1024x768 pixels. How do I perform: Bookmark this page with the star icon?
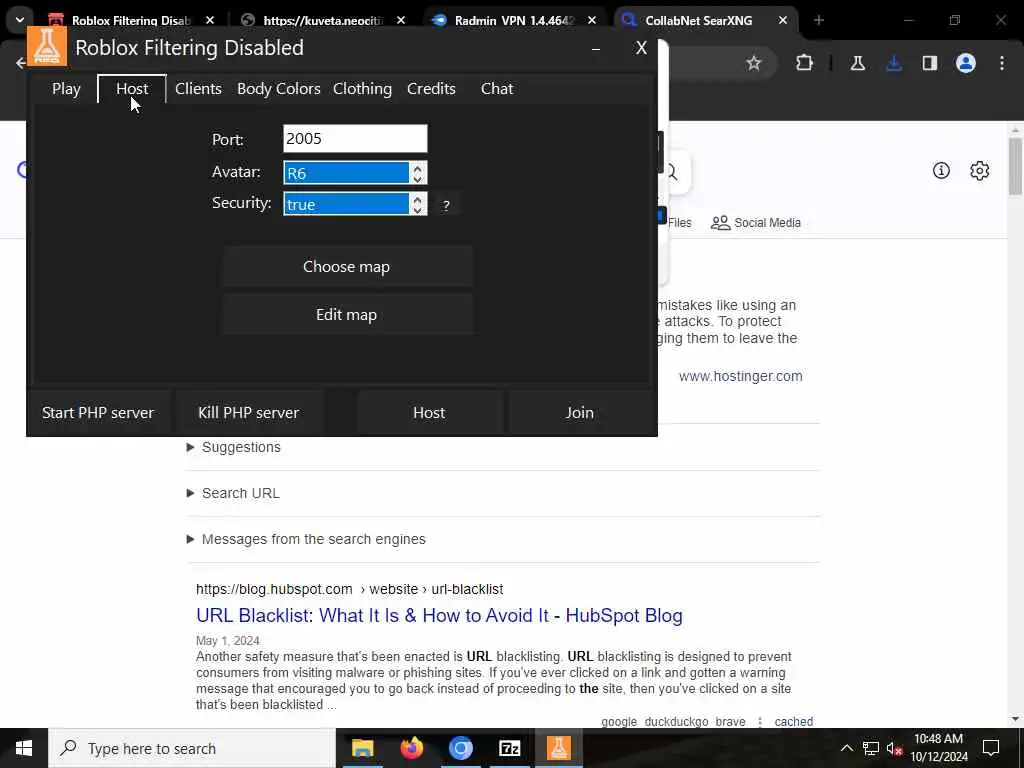(754, 63)
